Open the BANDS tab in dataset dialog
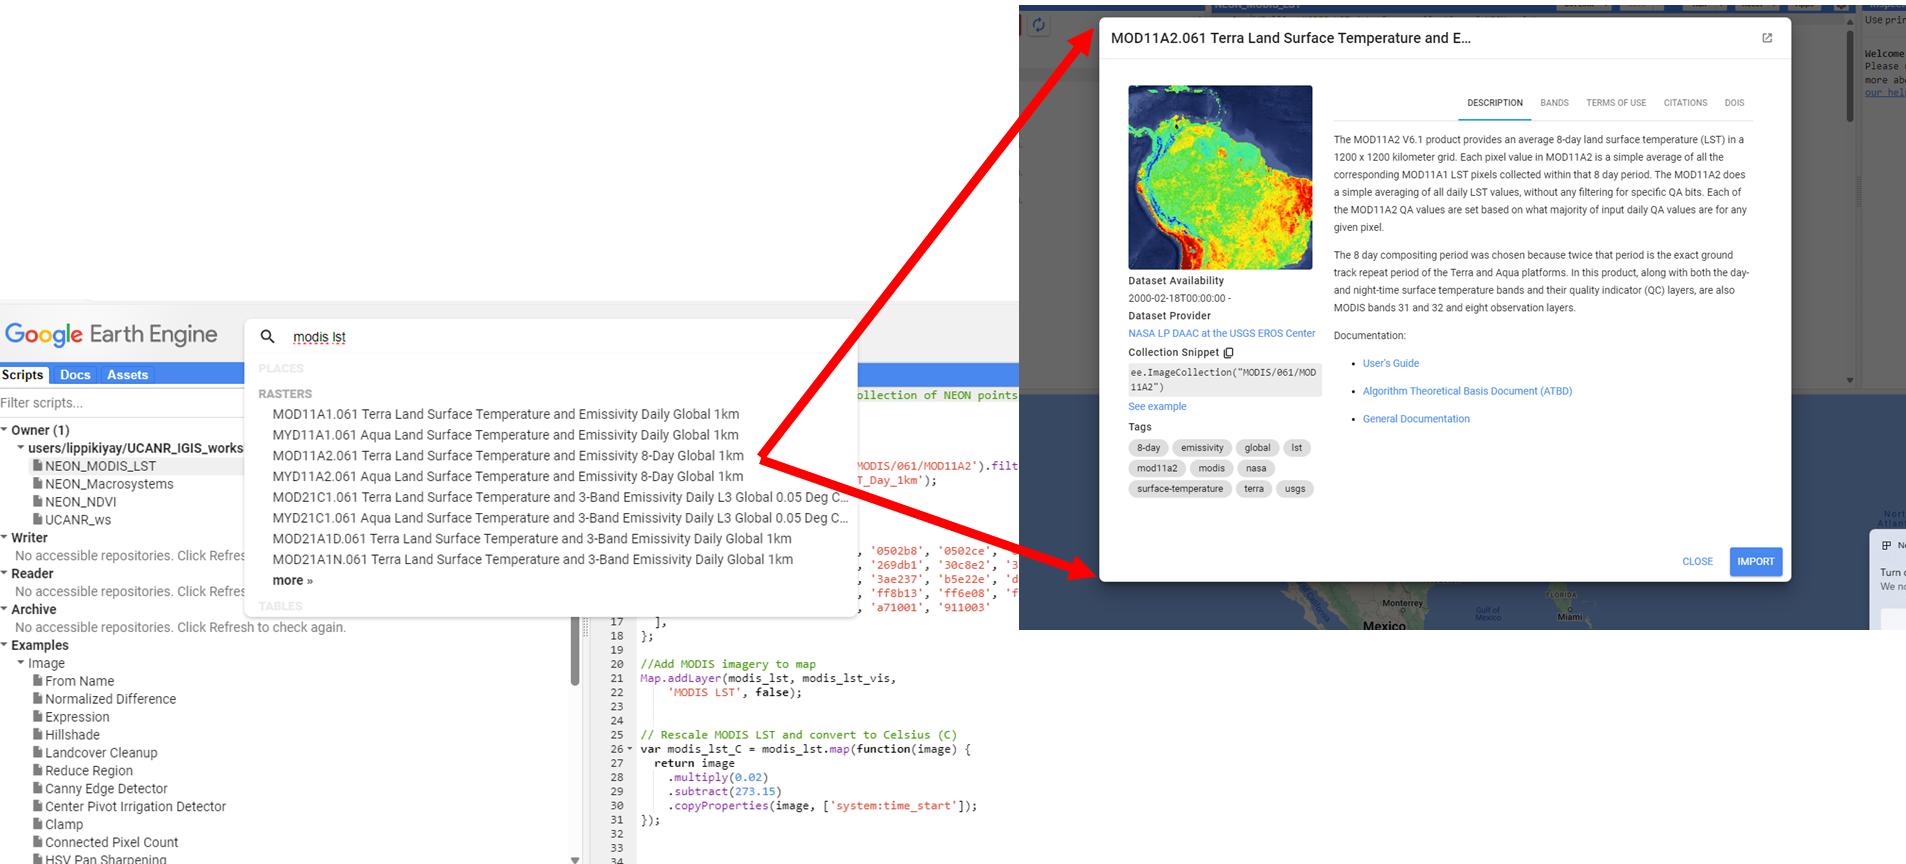 [1554, 103]
